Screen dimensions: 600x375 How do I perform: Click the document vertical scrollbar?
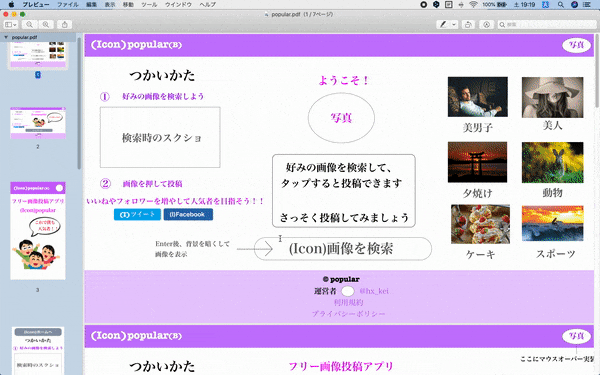click(597, 71)
